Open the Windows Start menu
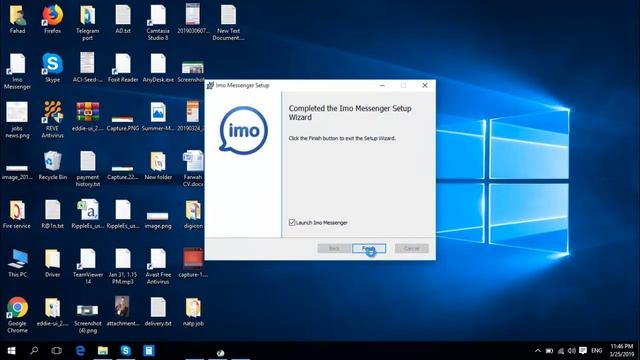640x360 pixels. 11,351
